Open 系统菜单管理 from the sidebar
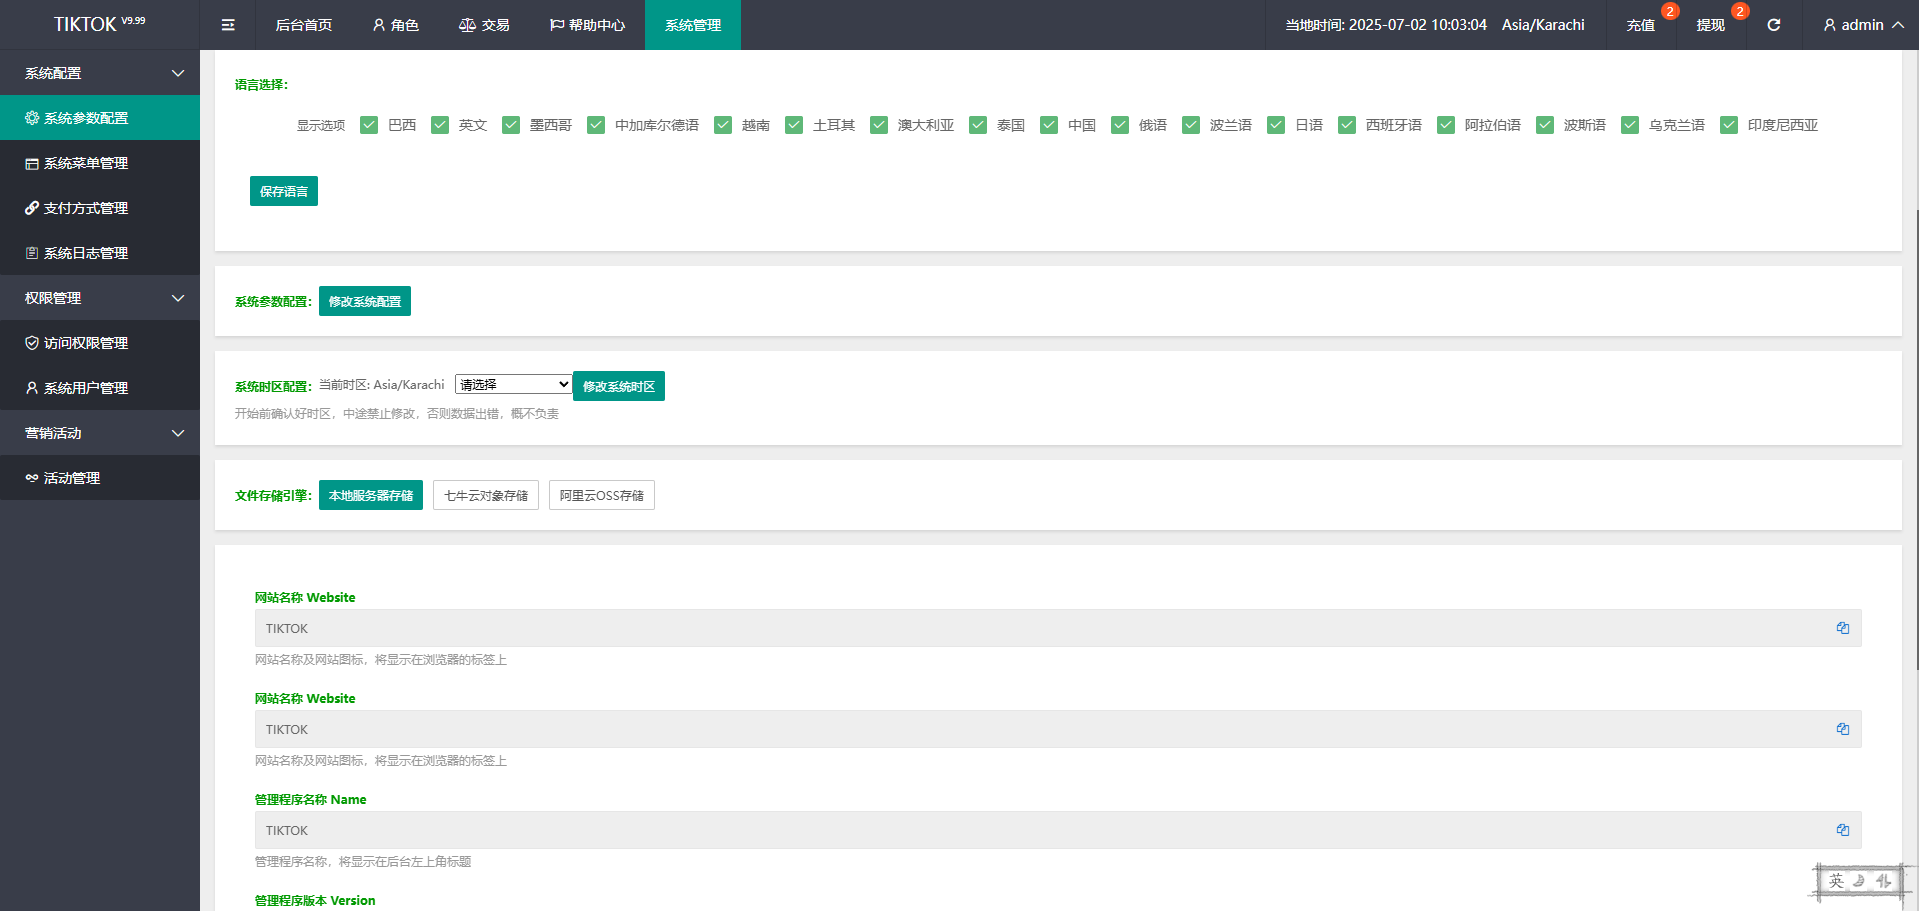This screenshot has height=911, width=1919. 86,163
